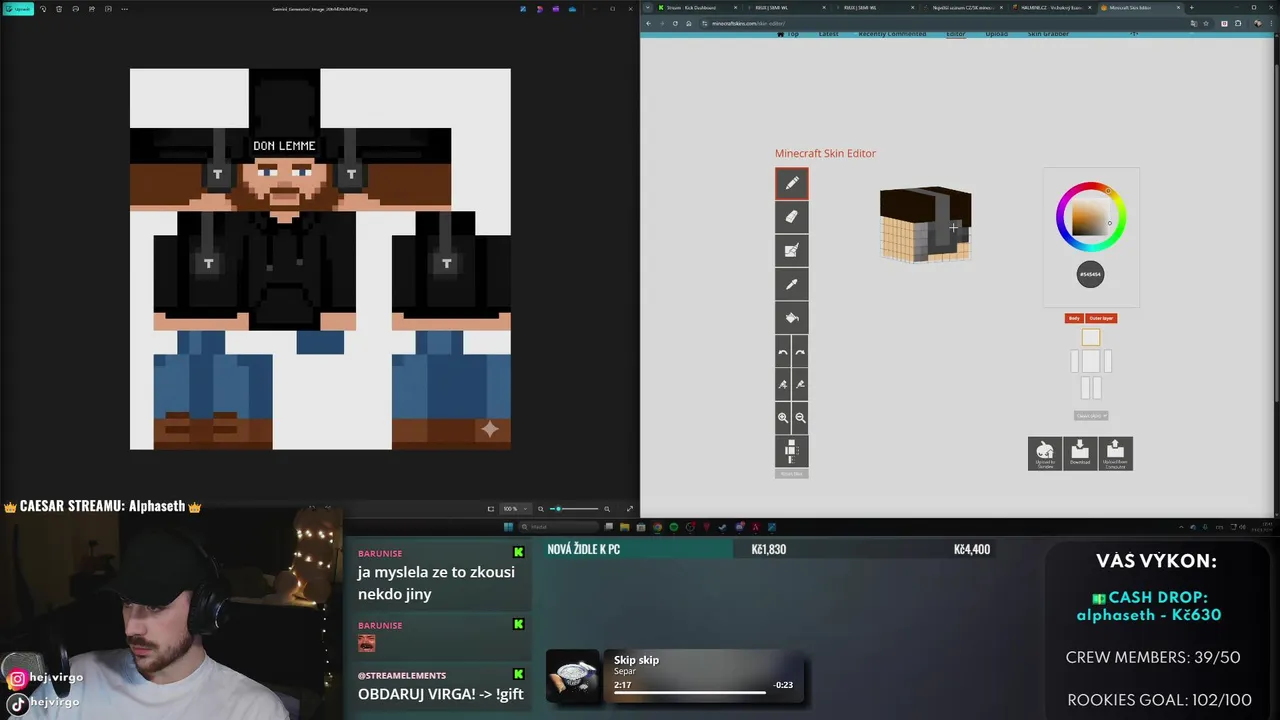Toggle the Outer layer button
1280x720 pixels.
[x=1101, y=318]
